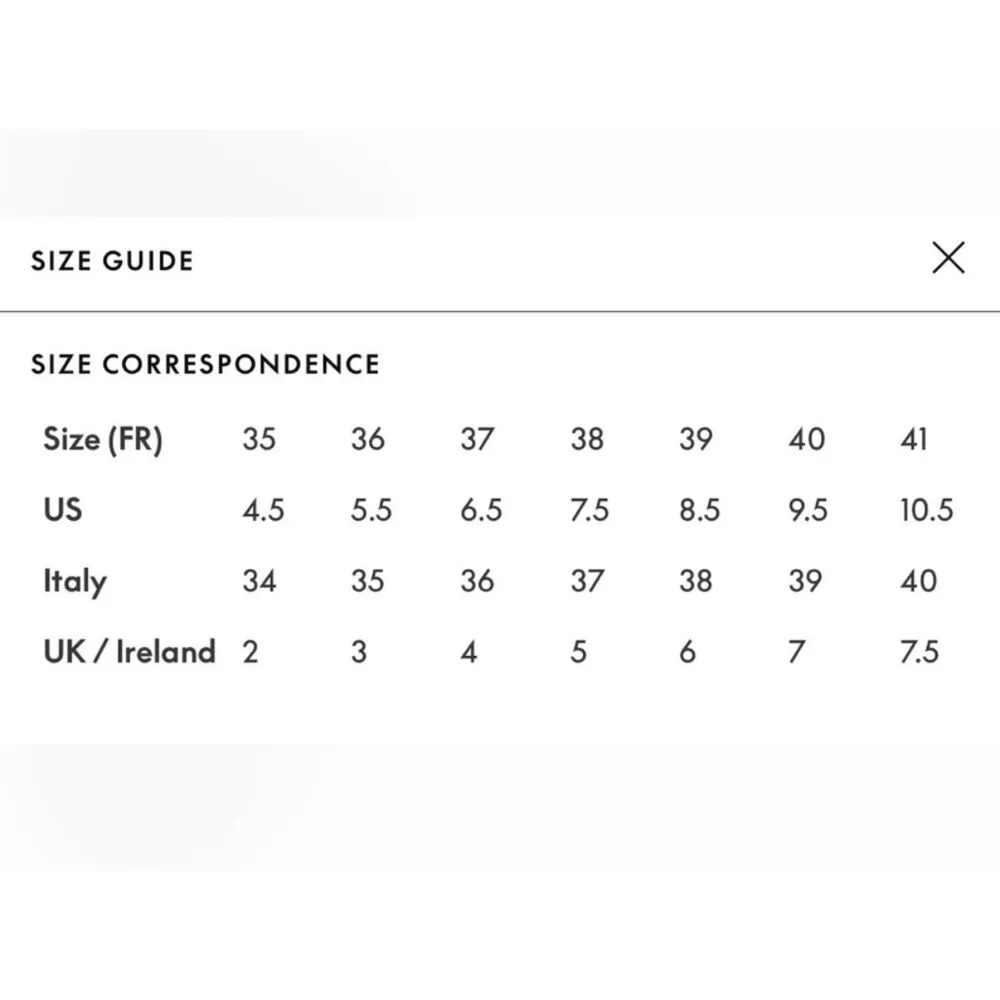Choose US size 5.5
Screen dimensions: 1000x1000
(x=371, y=510)
